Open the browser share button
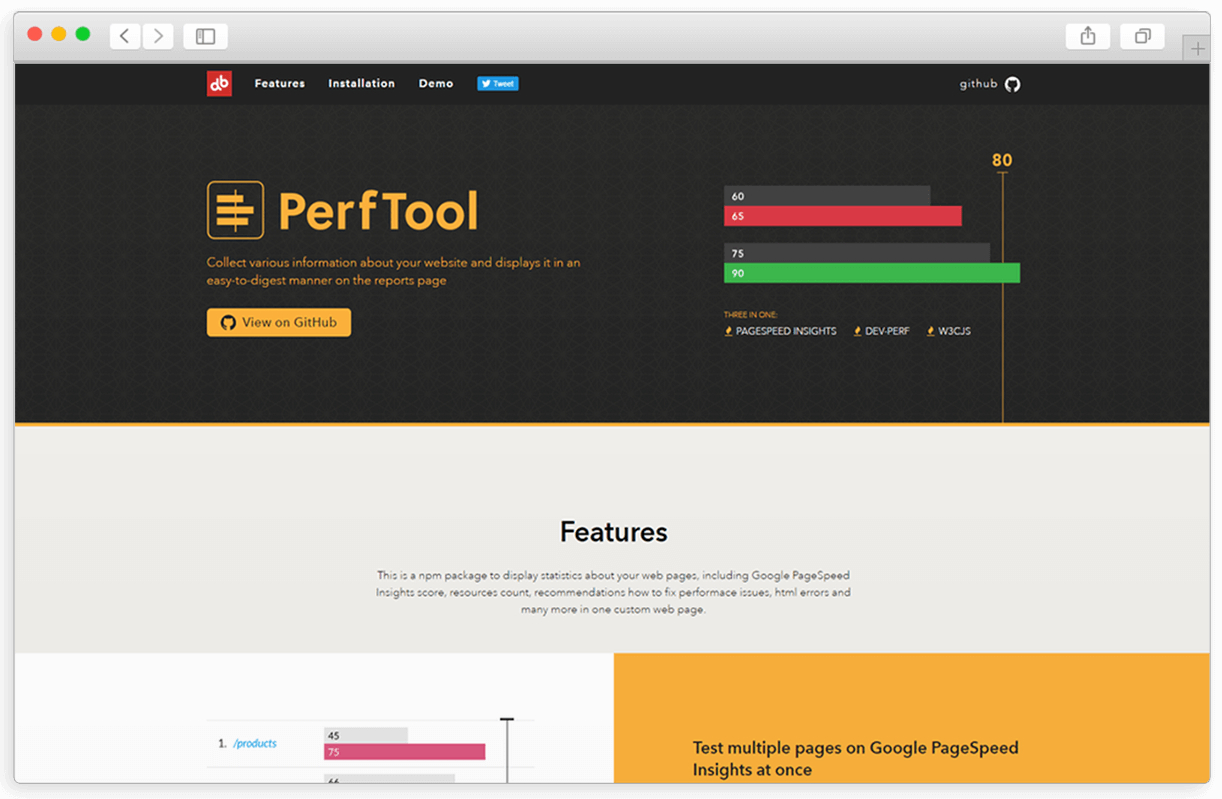Viewport: 1222px width, 799px height. [x=1088, y=36]
